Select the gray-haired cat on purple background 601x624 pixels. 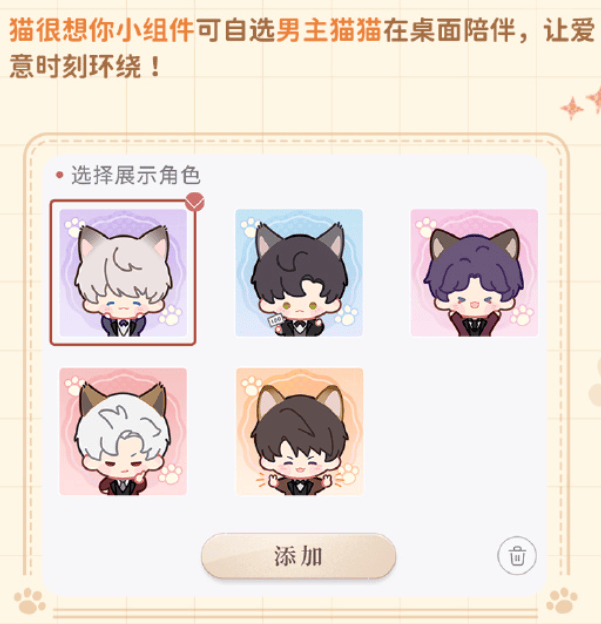(x=123, y=273)
